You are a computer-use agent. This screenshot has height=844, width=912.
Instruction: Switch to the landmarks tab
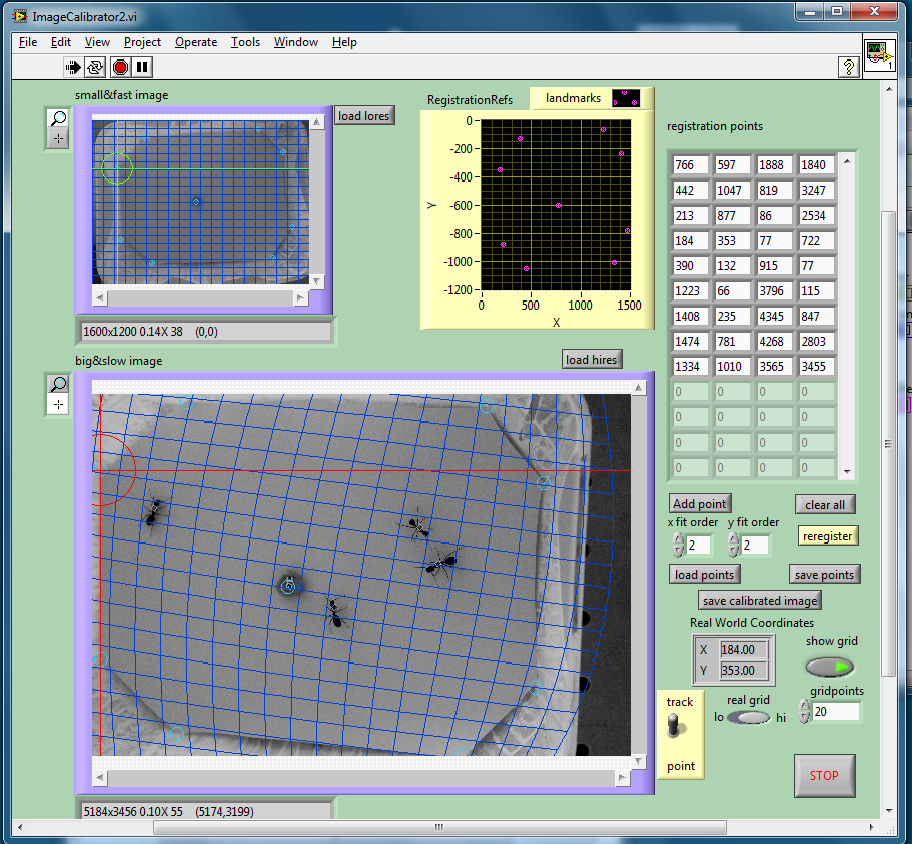click(x=574, y=98)
